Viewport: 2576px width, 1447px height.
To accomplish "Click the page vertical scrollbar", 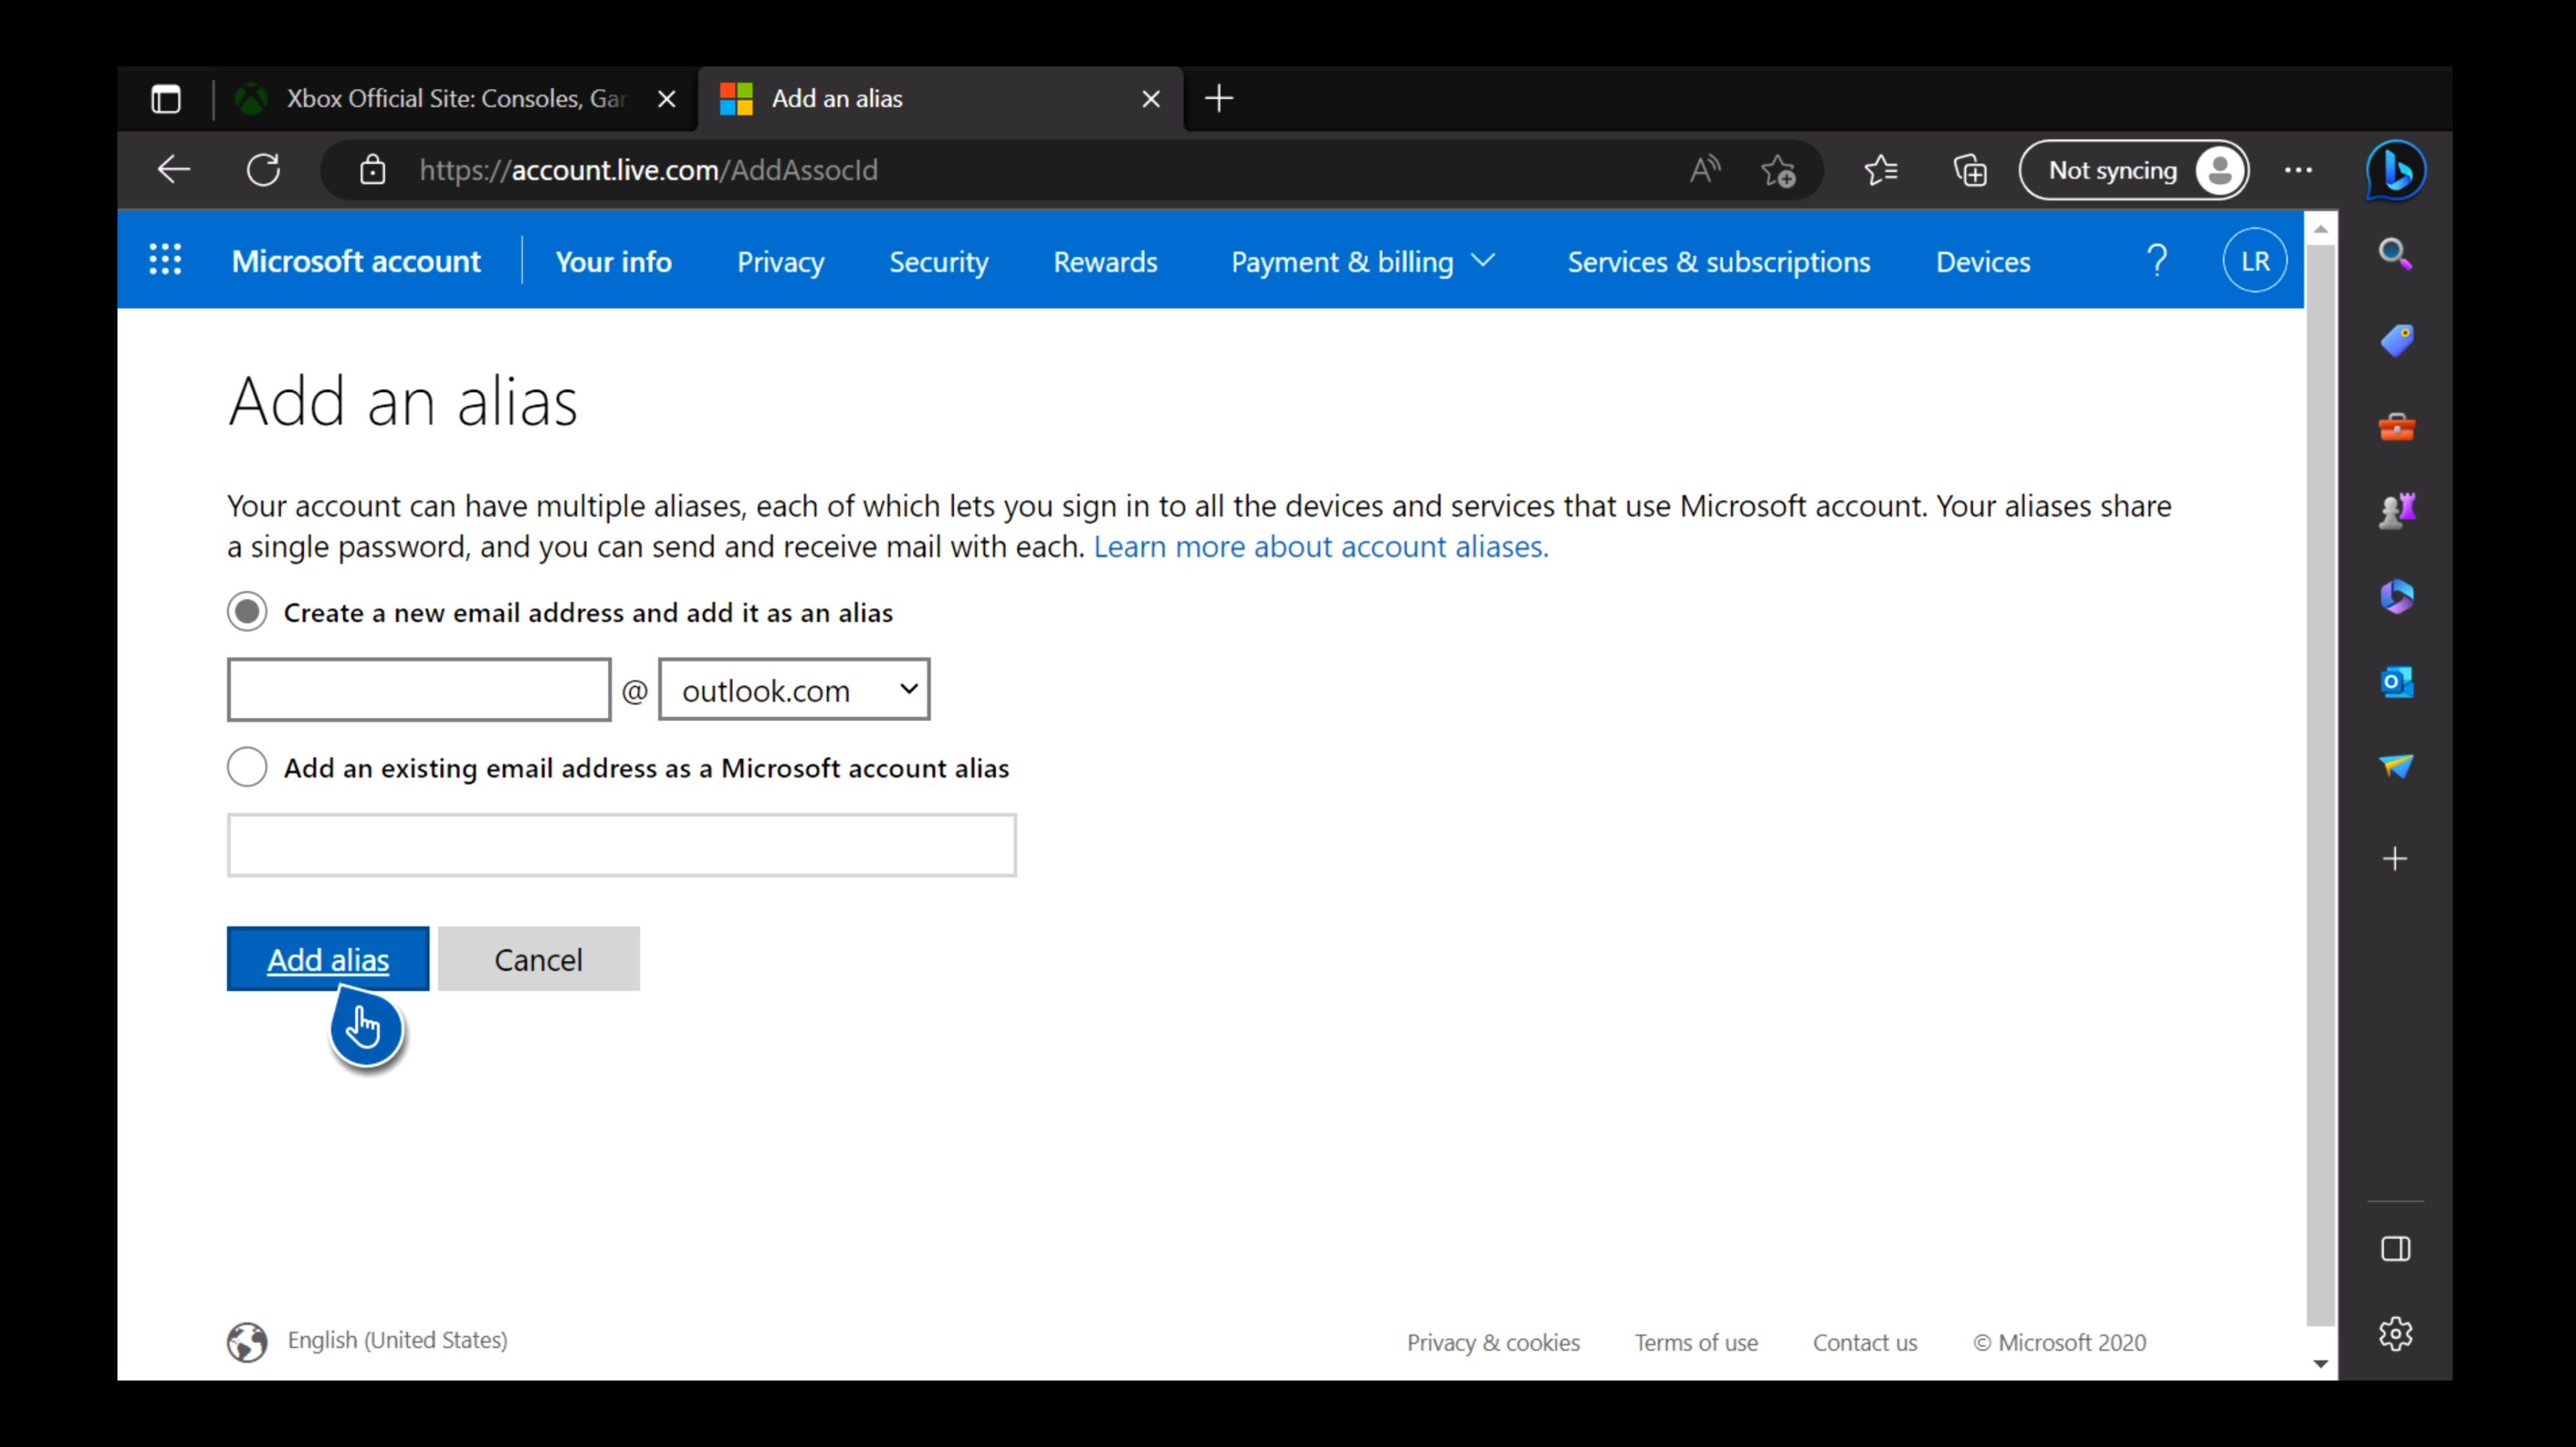I will (2320, 780).
